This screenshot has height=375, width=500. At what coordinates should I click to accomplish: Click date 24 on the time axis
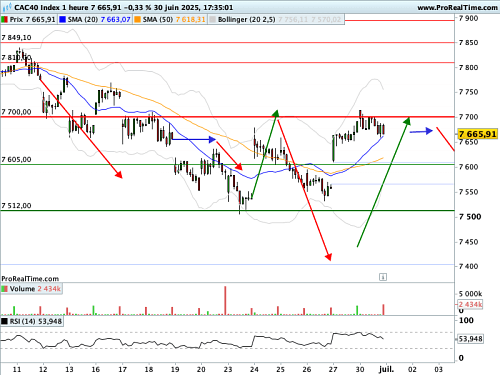(x=254, y=369)
